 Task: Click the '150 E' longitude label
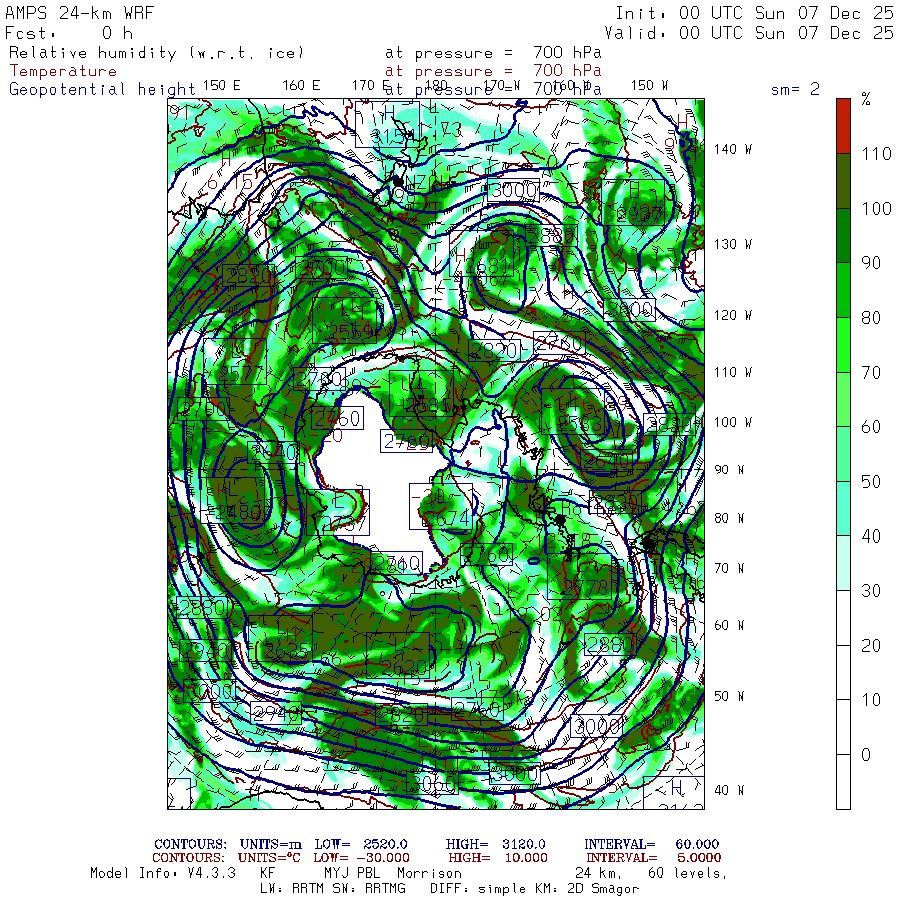click(221, 85)
